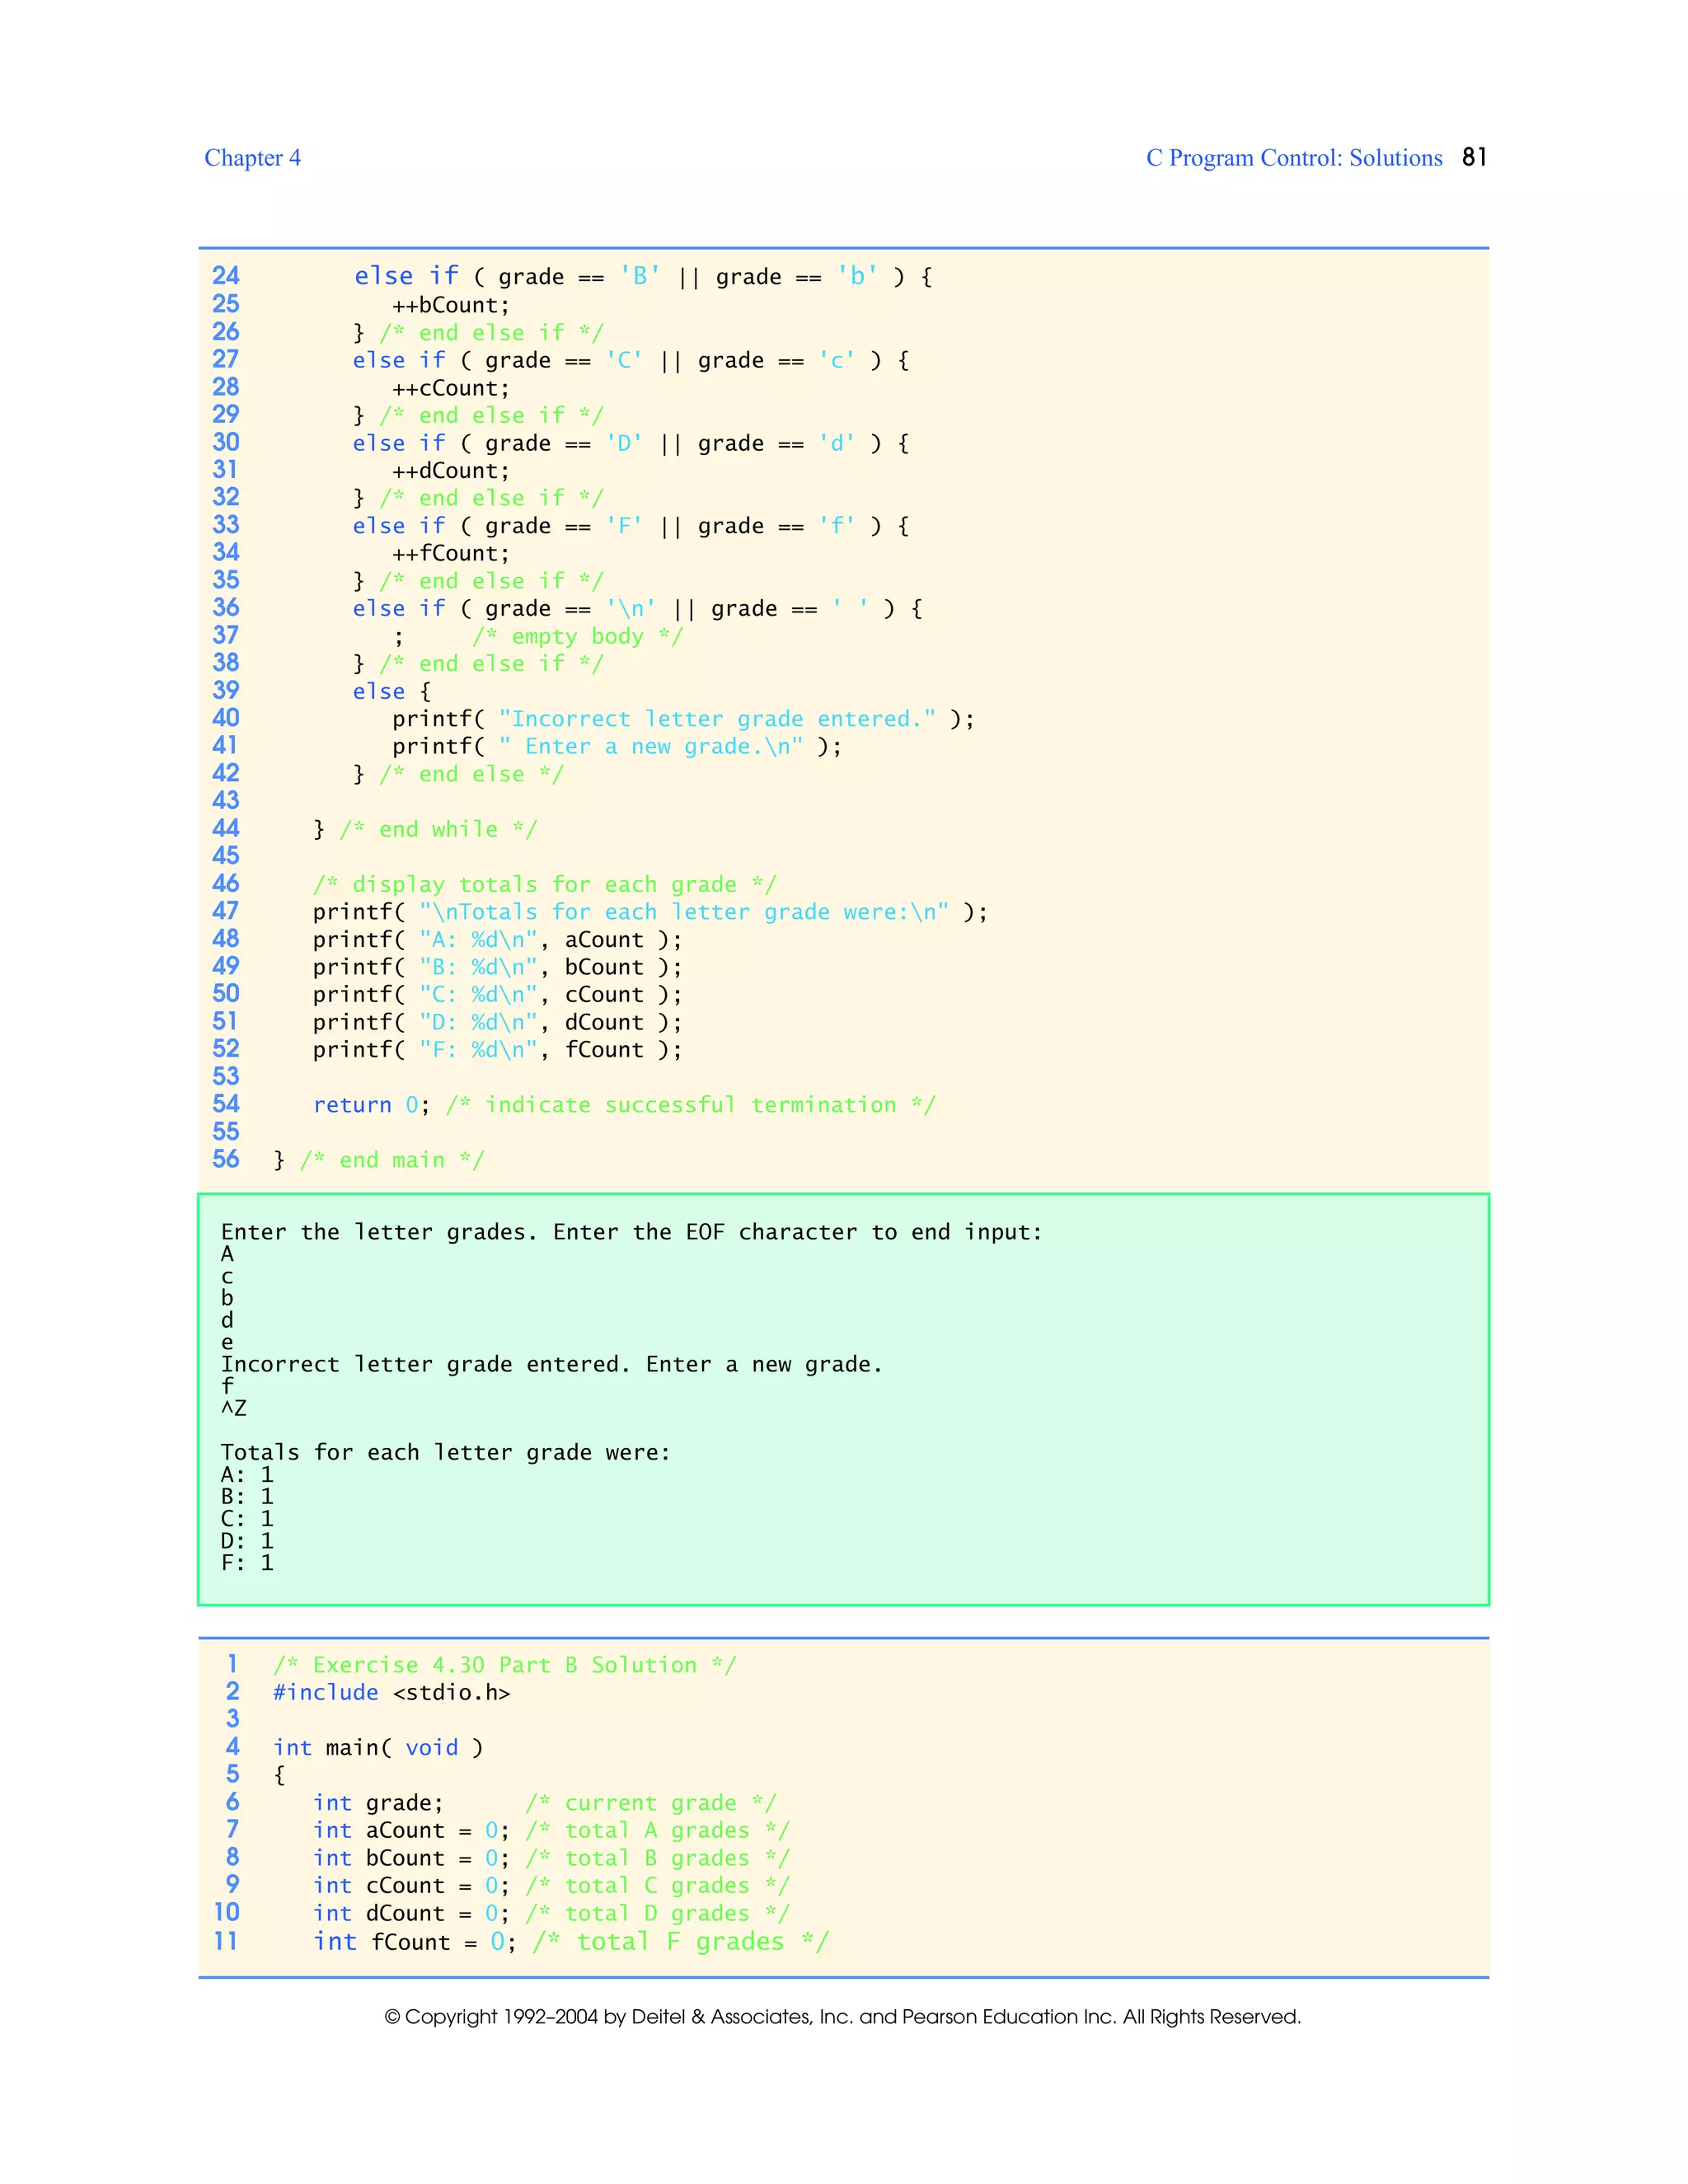The image size is (1688, 2184).
Task: Click the "/* display totals for each grade */" comment
Action: point(544,884)
